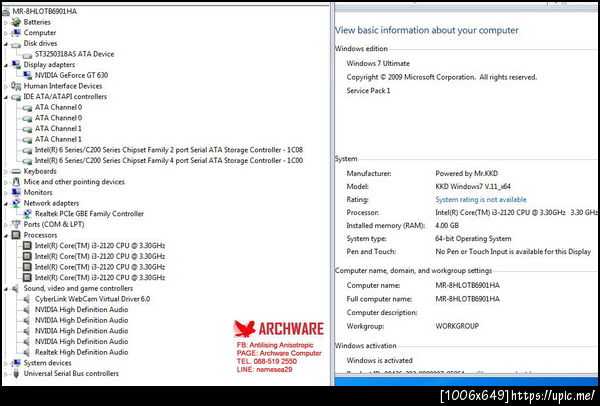Click the Mice and other pointing devices icon
Viewport: 600px width, 406px height.
pos(16,182)
